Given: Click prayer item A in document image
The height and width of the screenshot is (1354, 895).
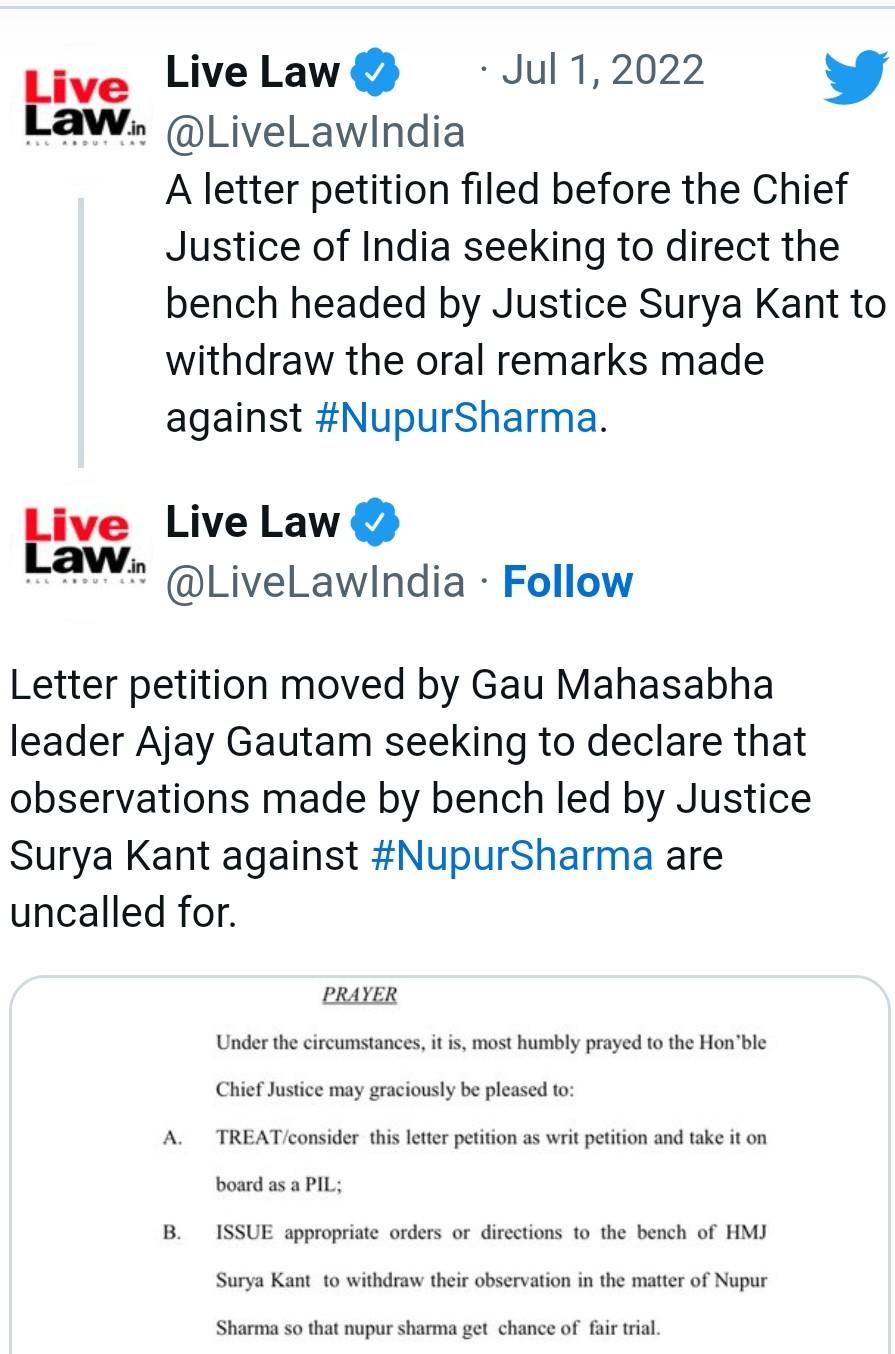Looking at the screenshot, I should 465,1161.
